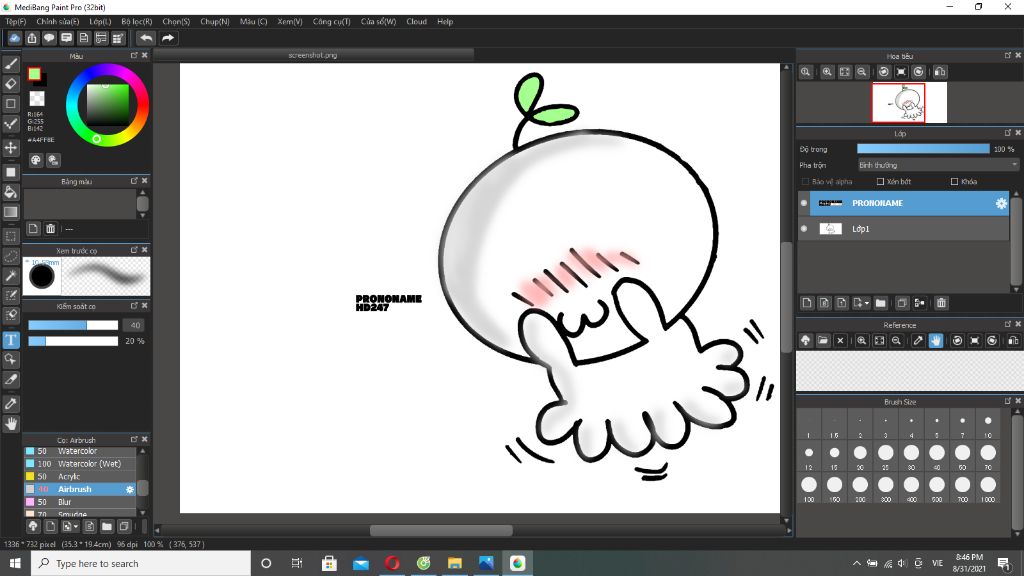Select the Text tool
This screenshot has height=576, width=1024.
pos(11,340)
